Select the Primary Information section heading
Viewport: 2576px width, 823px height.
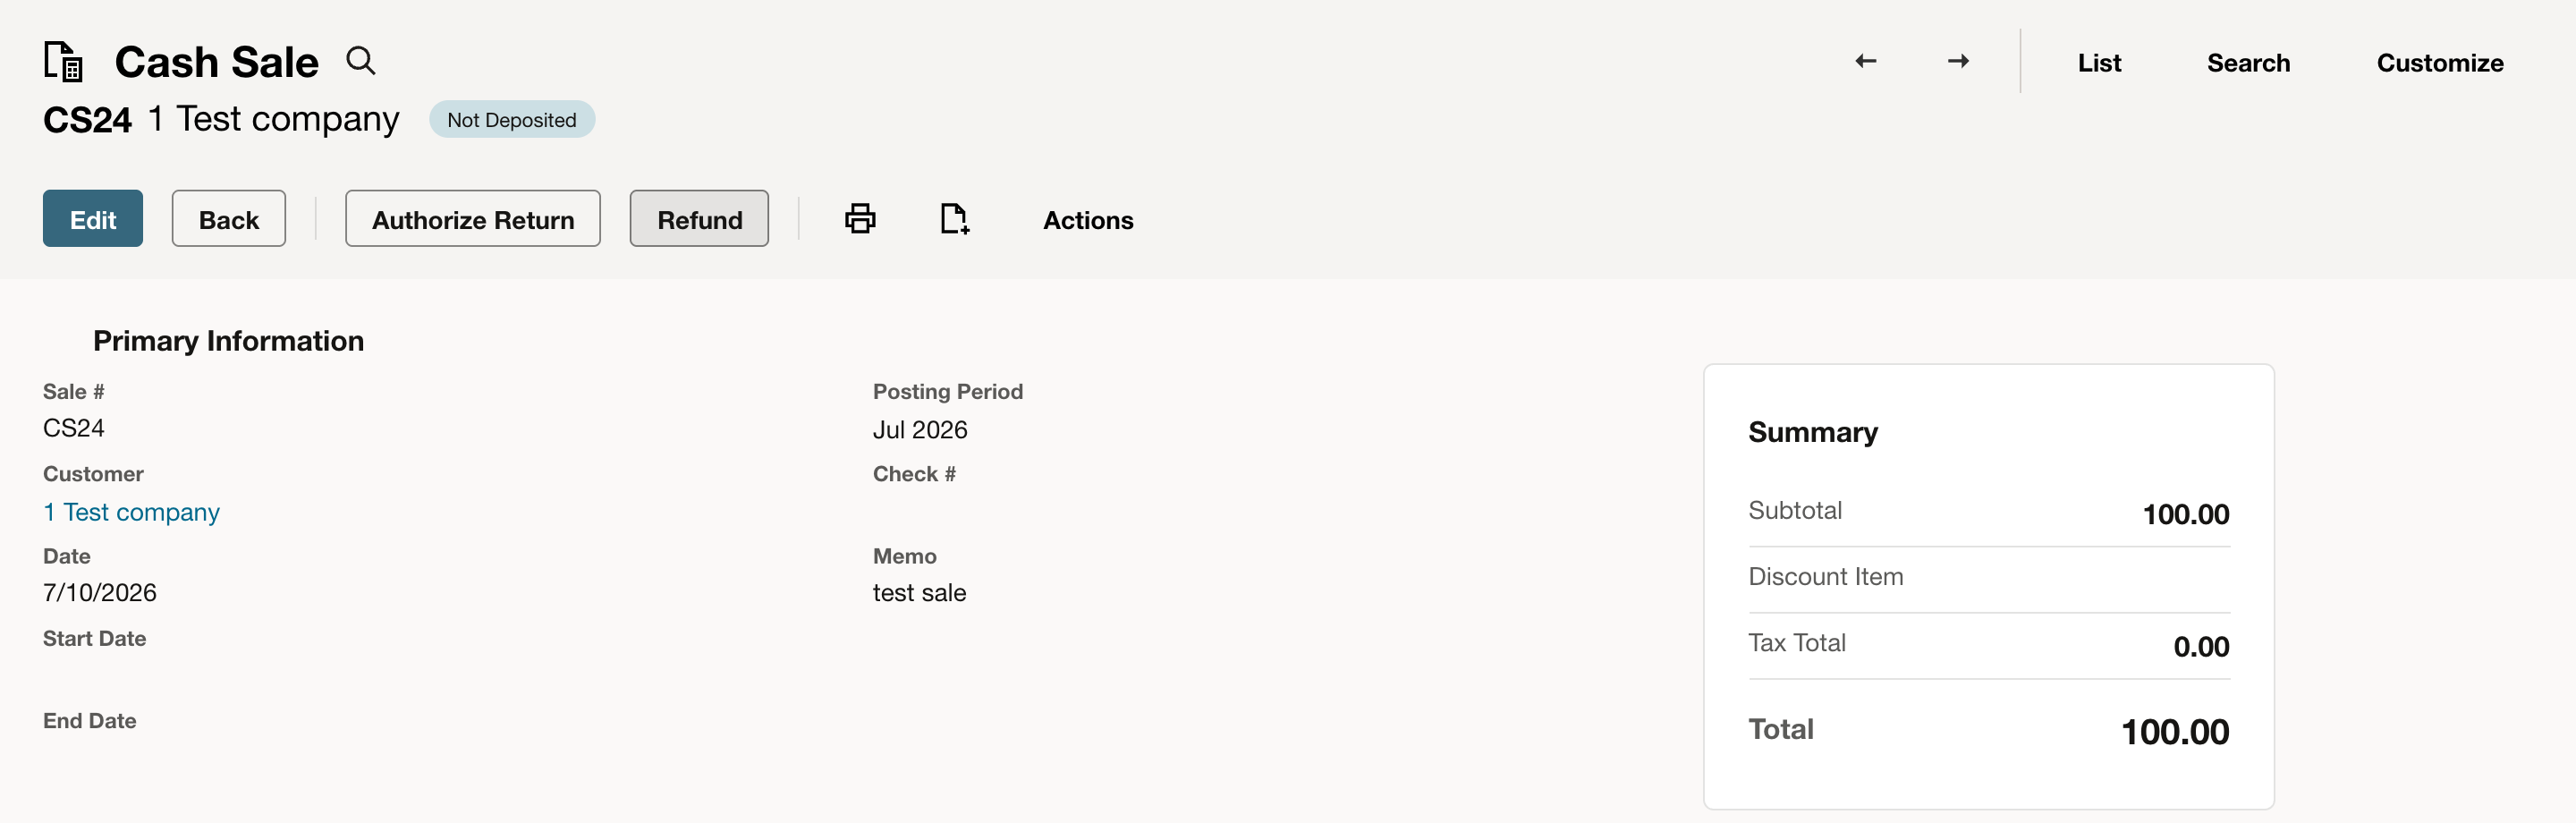tap(228, 341)
